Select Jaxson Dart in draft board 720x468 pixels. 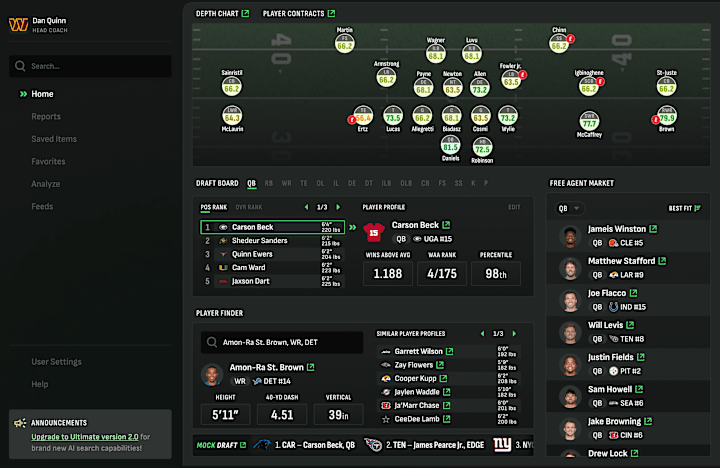point(273,281)
